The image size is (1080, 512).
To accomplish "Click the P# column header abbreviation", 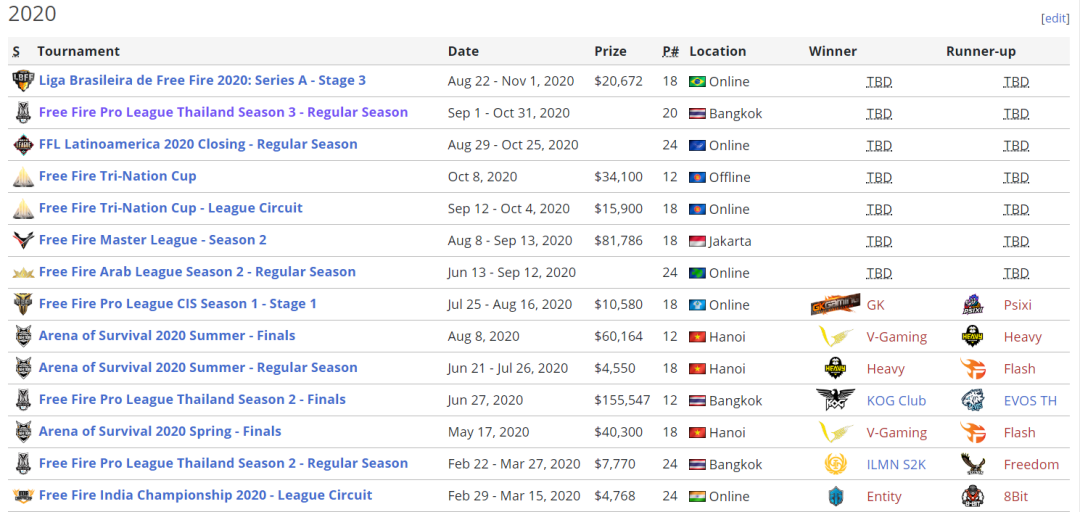I will (x=670, y=51).
